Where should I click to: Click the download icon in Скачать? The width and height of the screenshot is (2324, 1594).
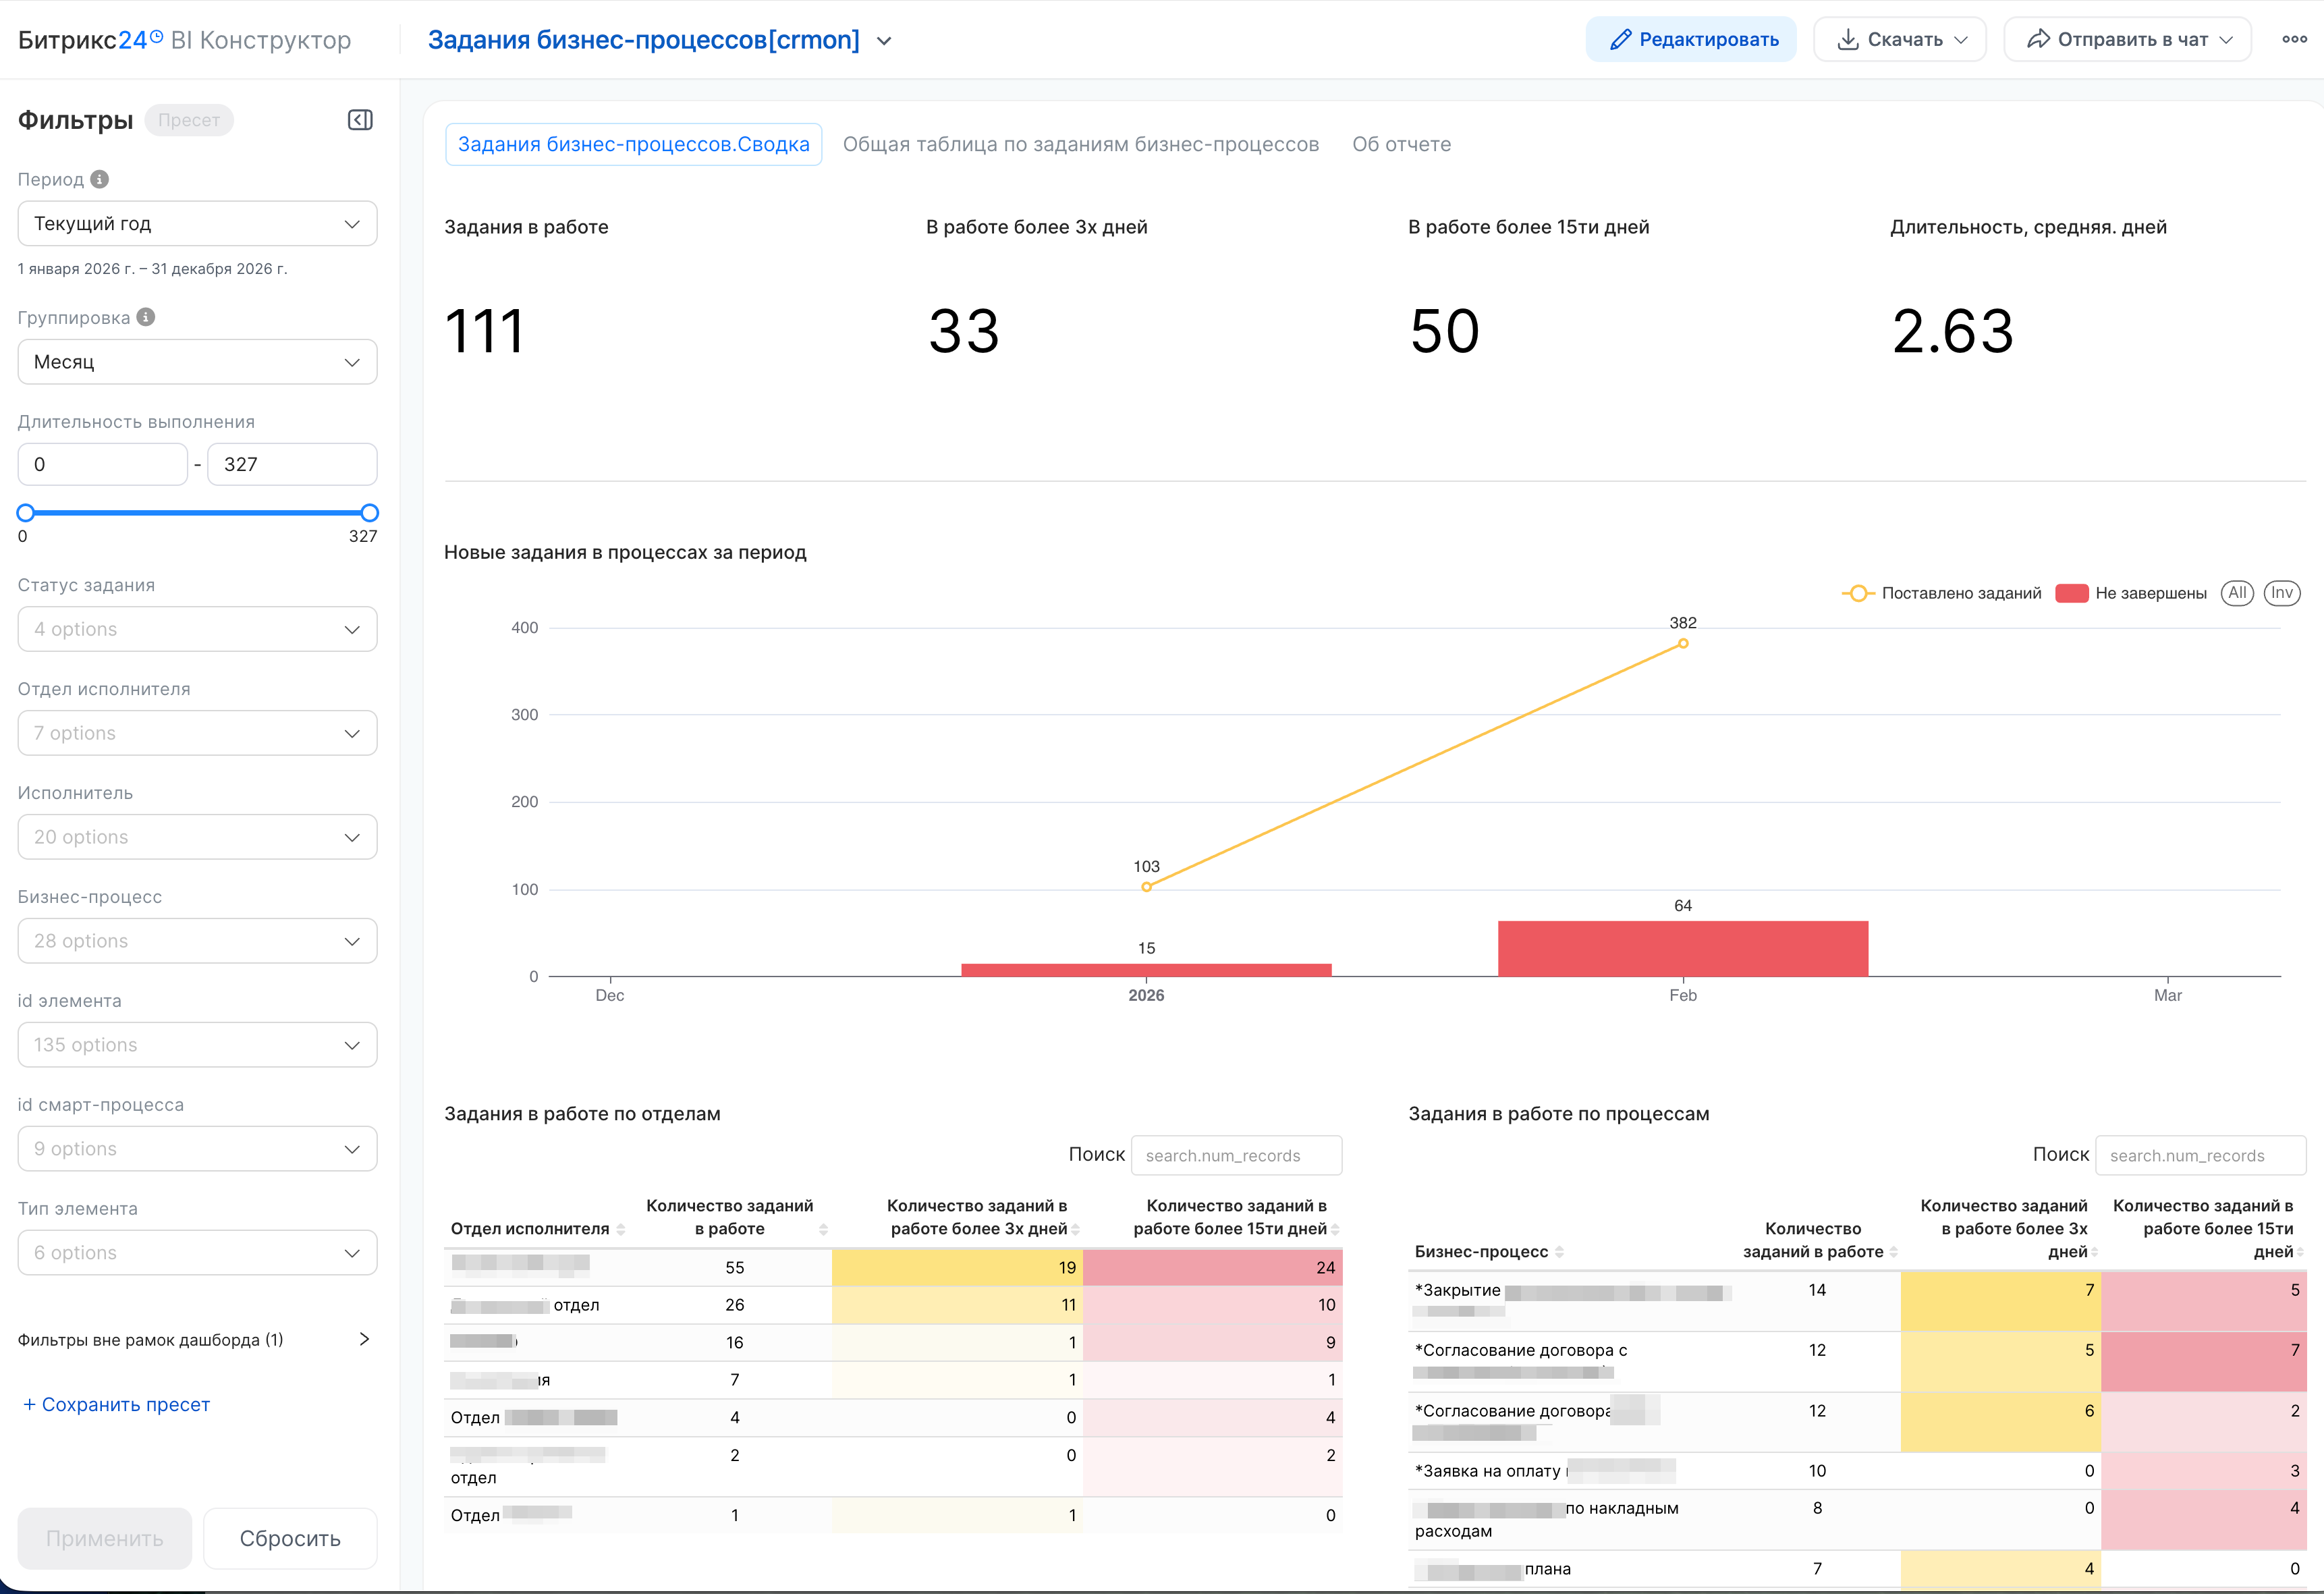pos(1848,40)
